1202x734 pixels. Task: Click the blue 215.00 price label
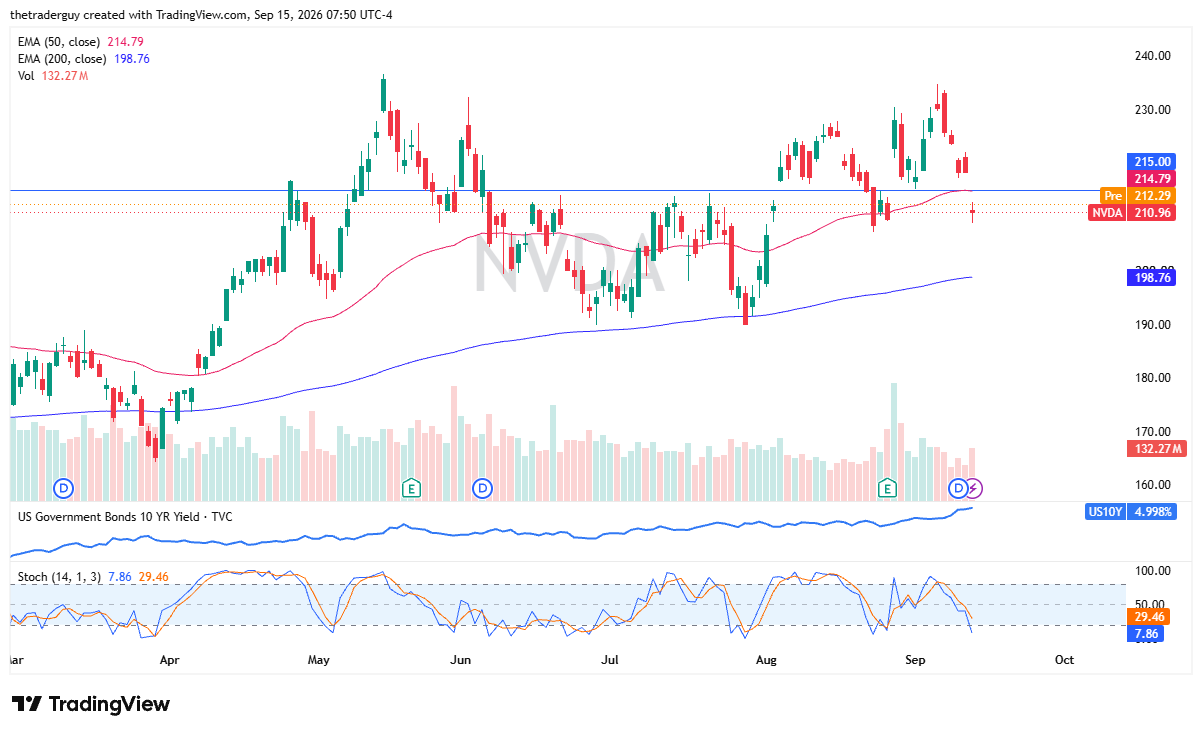click(1150, 161)
